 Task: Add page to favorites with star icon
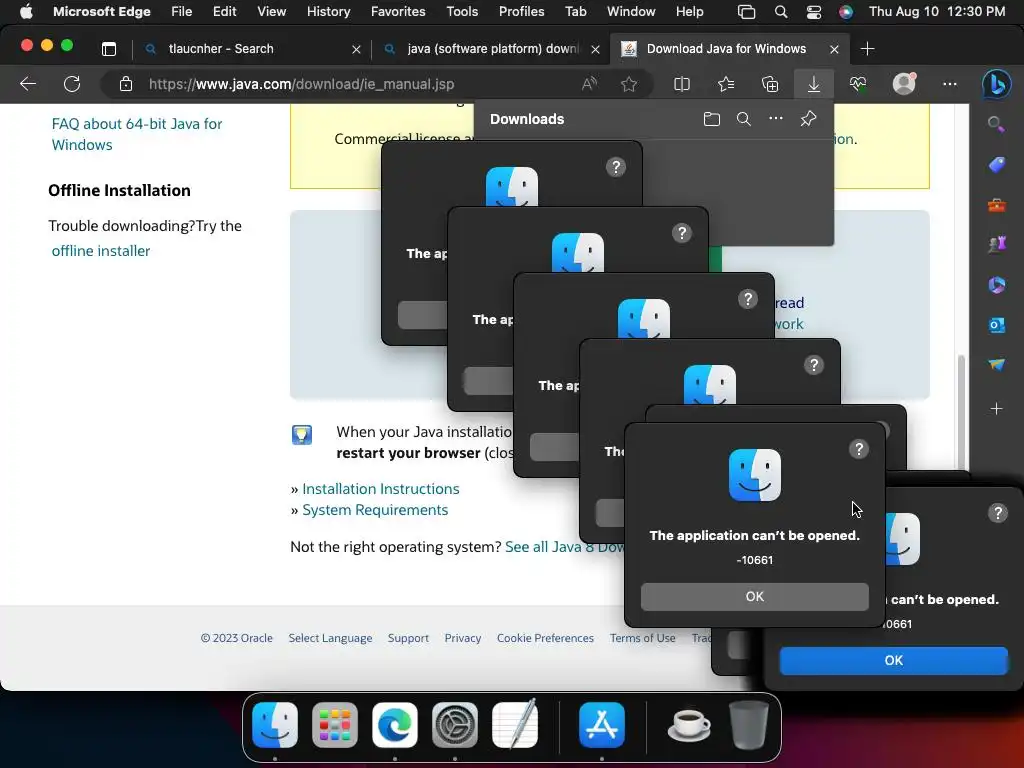pos(629,84)
